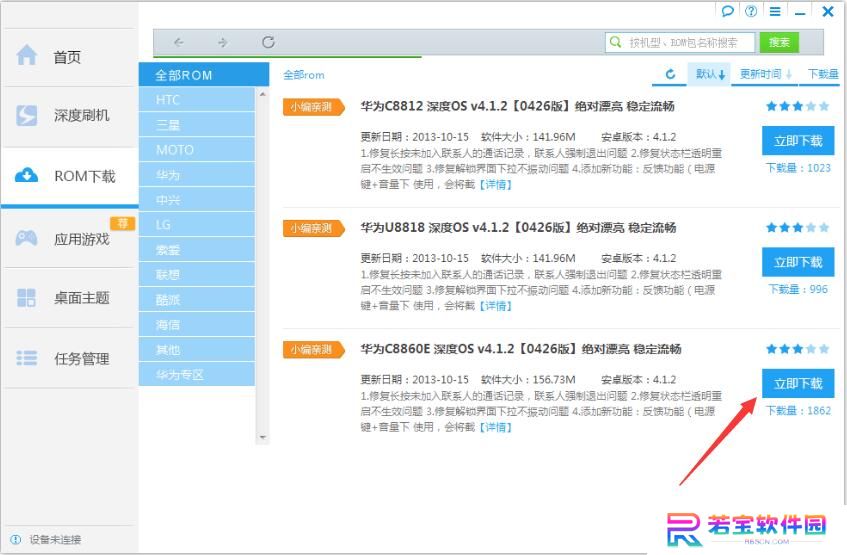Open the 应用游戏 gamepad icon
This screenshot has width=847, height=555.
(26, 238)
